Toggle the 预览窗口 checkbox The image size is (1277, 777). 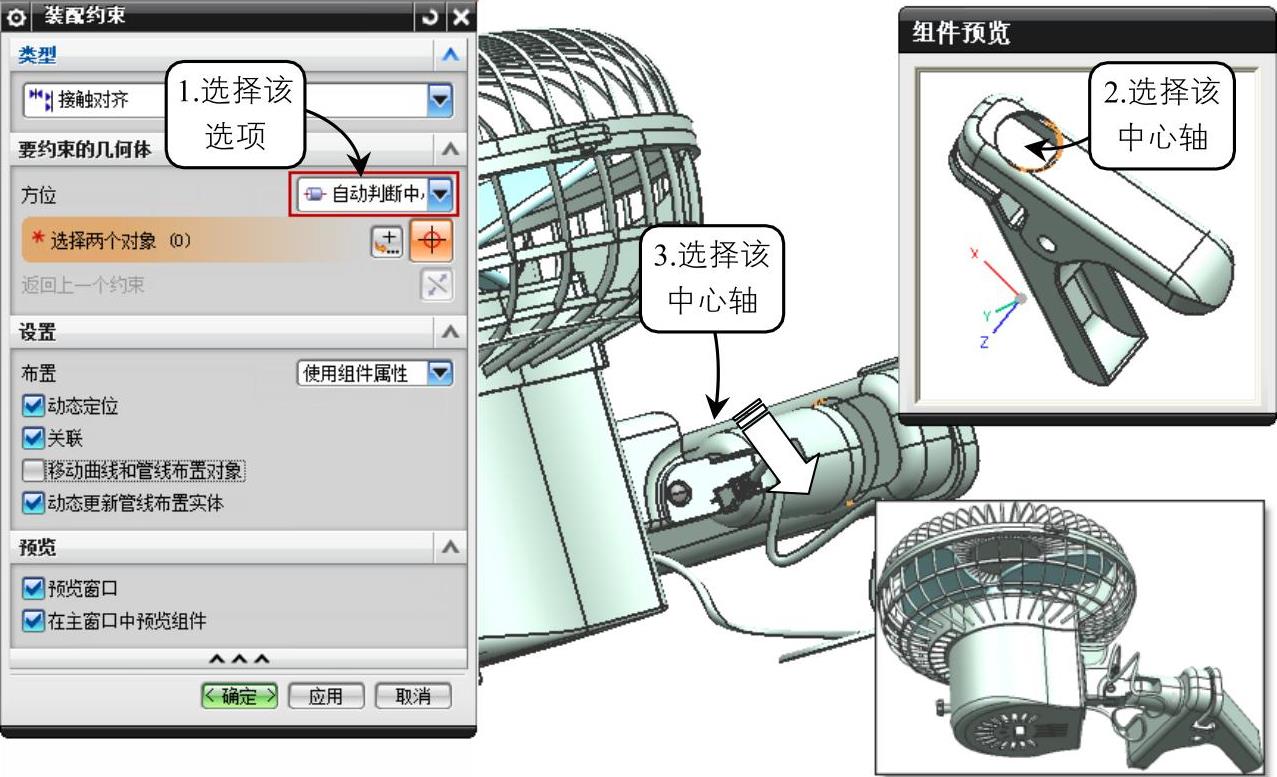[34, 588]
